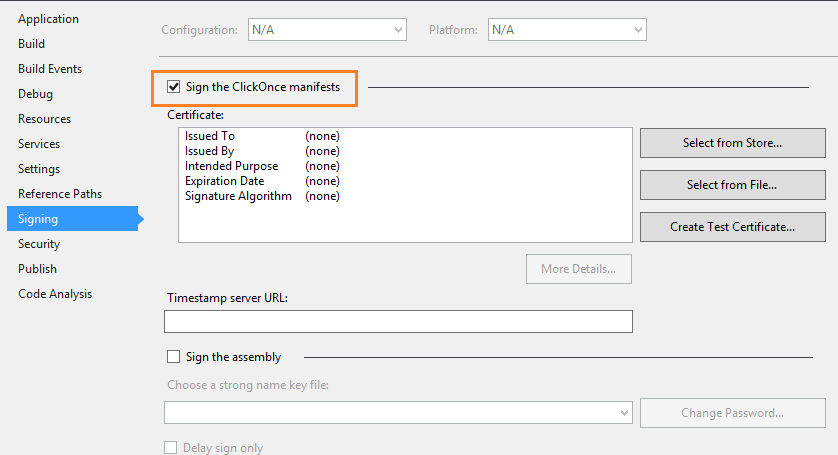Switch to the Application tab
The image size is (838, 455).
tap(48, 19)
